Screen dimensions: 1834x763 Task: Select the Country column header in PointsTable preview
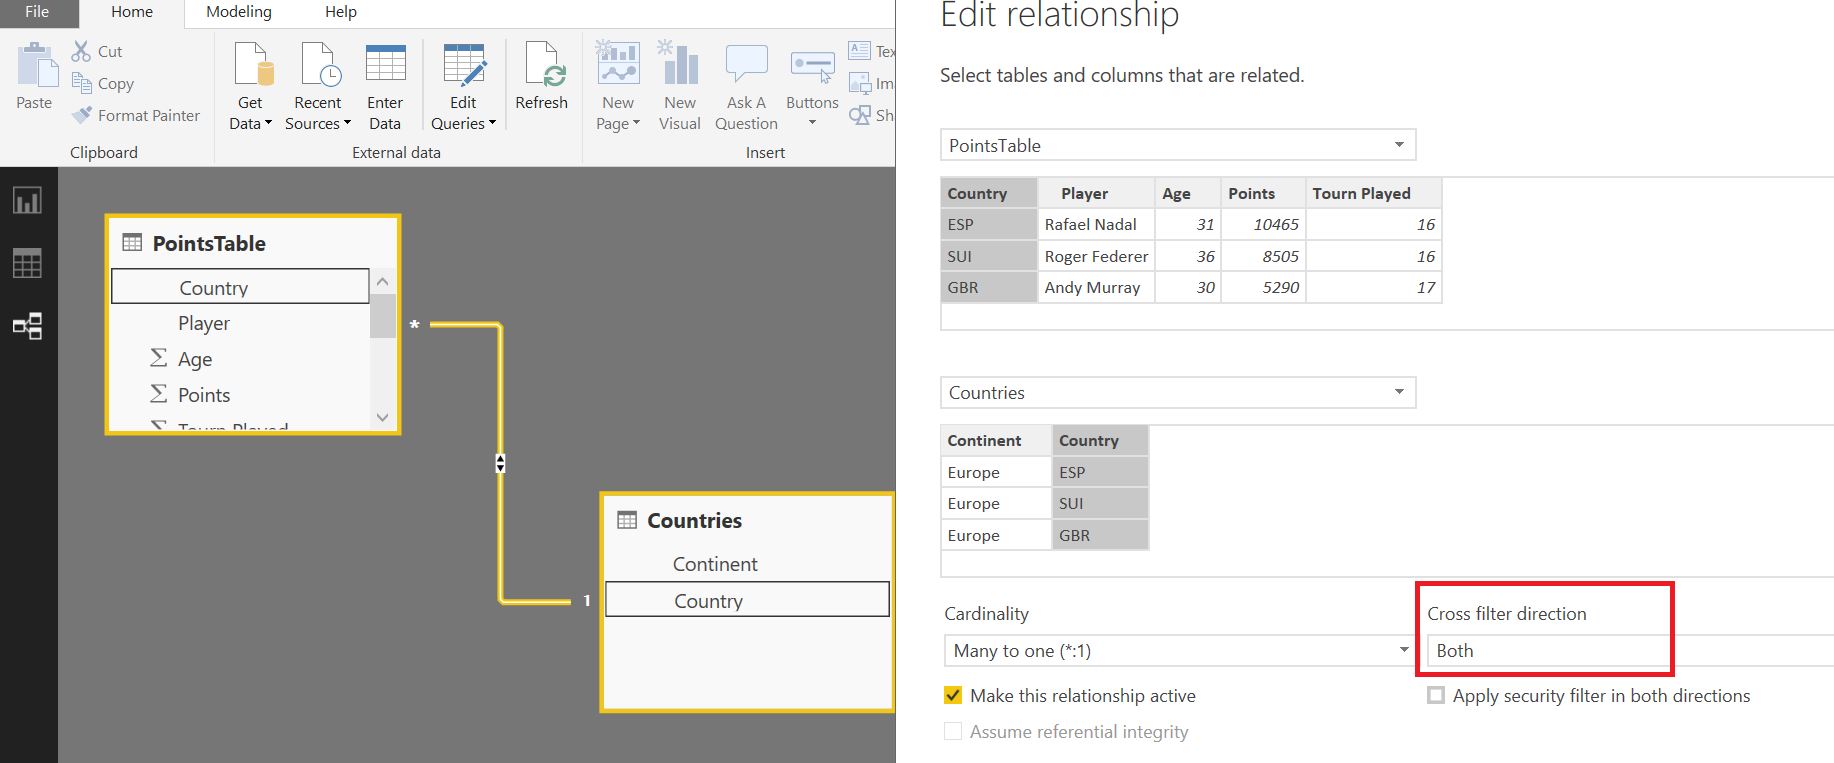click(989, 193)
